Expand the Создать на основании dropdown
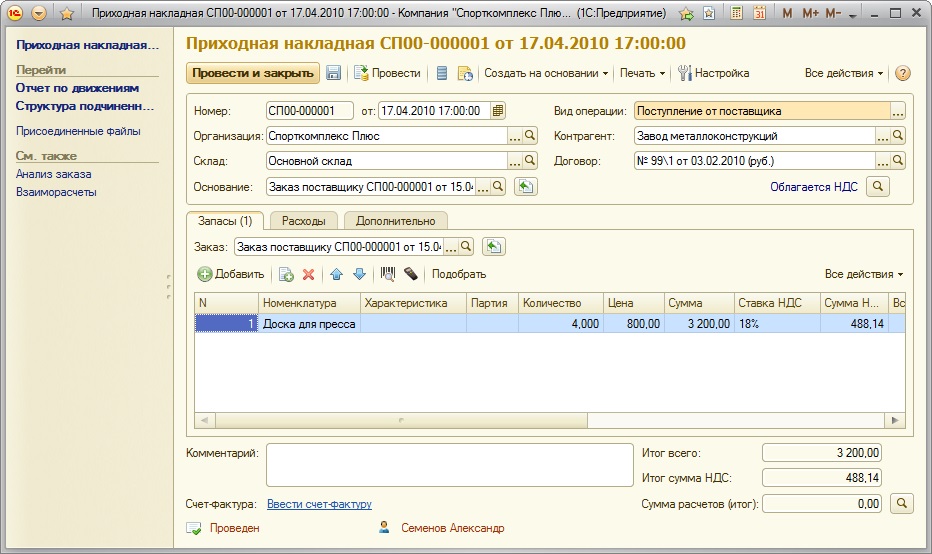The image size is (932, 554). (x=546, y=73)
